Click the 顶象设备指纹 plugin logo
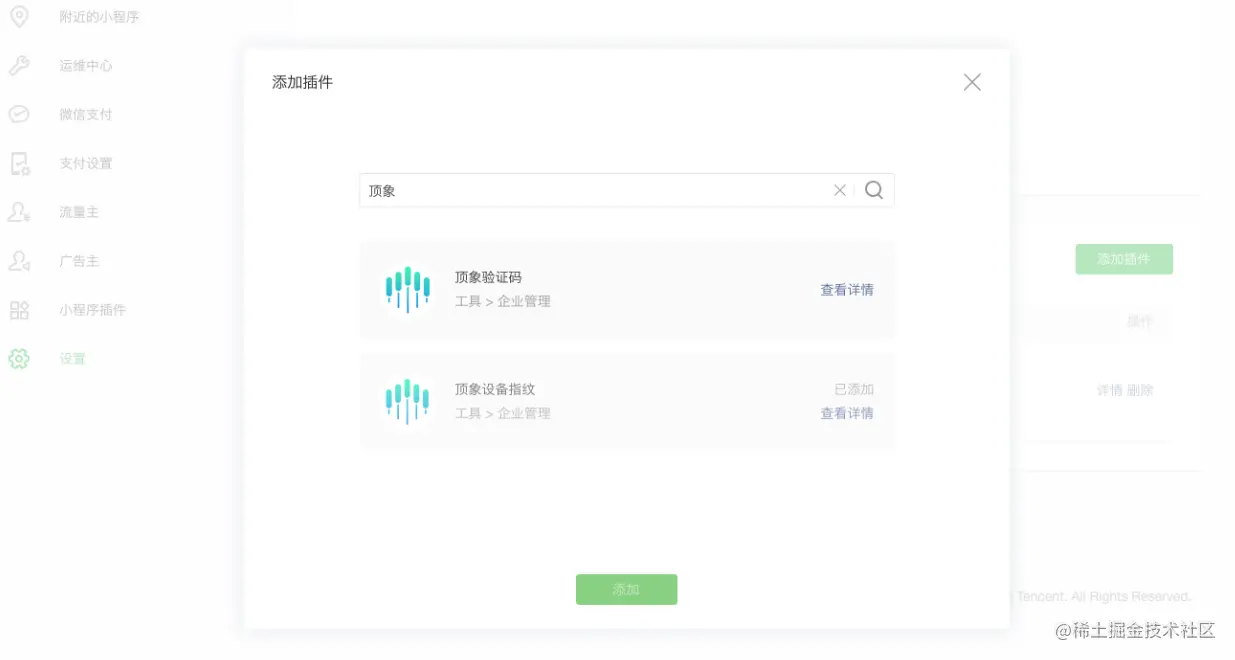Image resolution: width=1235 pixels, height=660 pixels. [x=407, y=401]
